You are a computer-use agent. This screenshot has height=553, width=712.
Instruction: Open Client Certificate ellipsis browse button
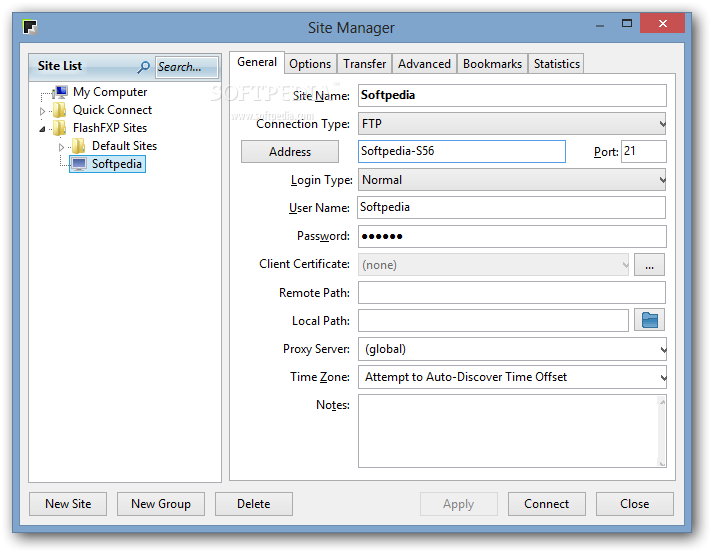tap(649, 265)
